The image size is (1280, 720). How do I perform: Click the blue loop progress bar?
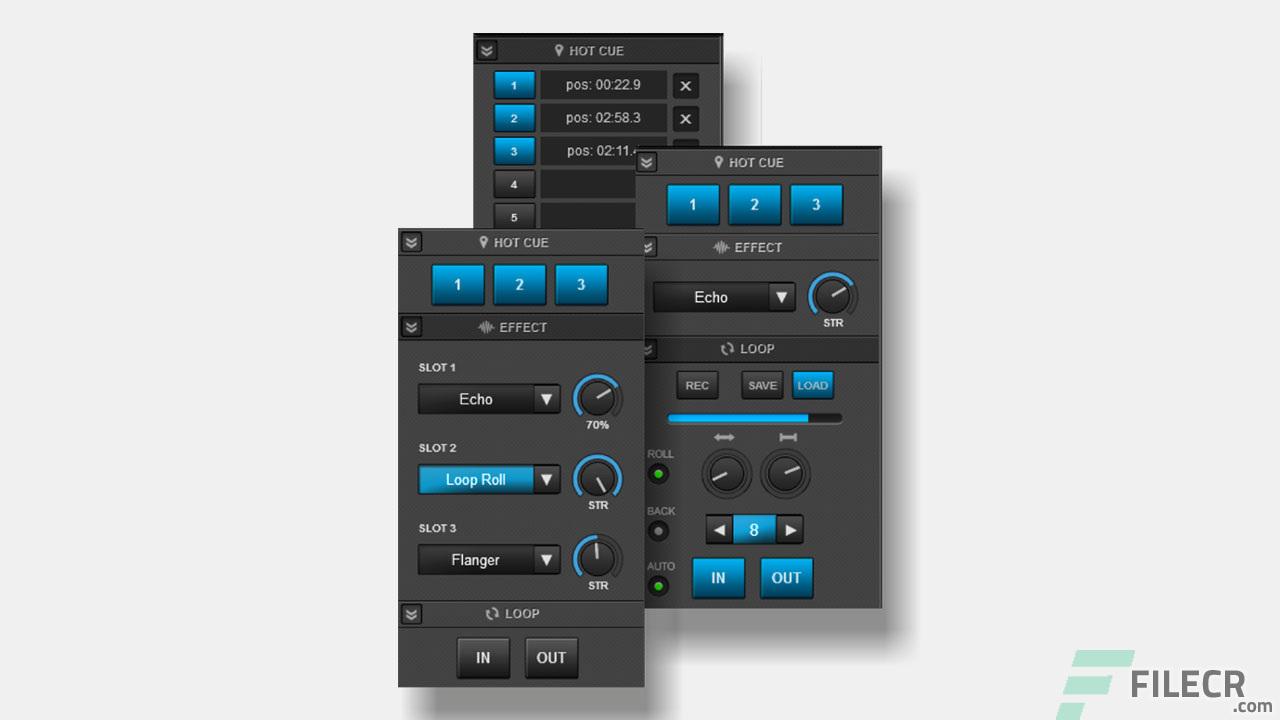[755, 418]
